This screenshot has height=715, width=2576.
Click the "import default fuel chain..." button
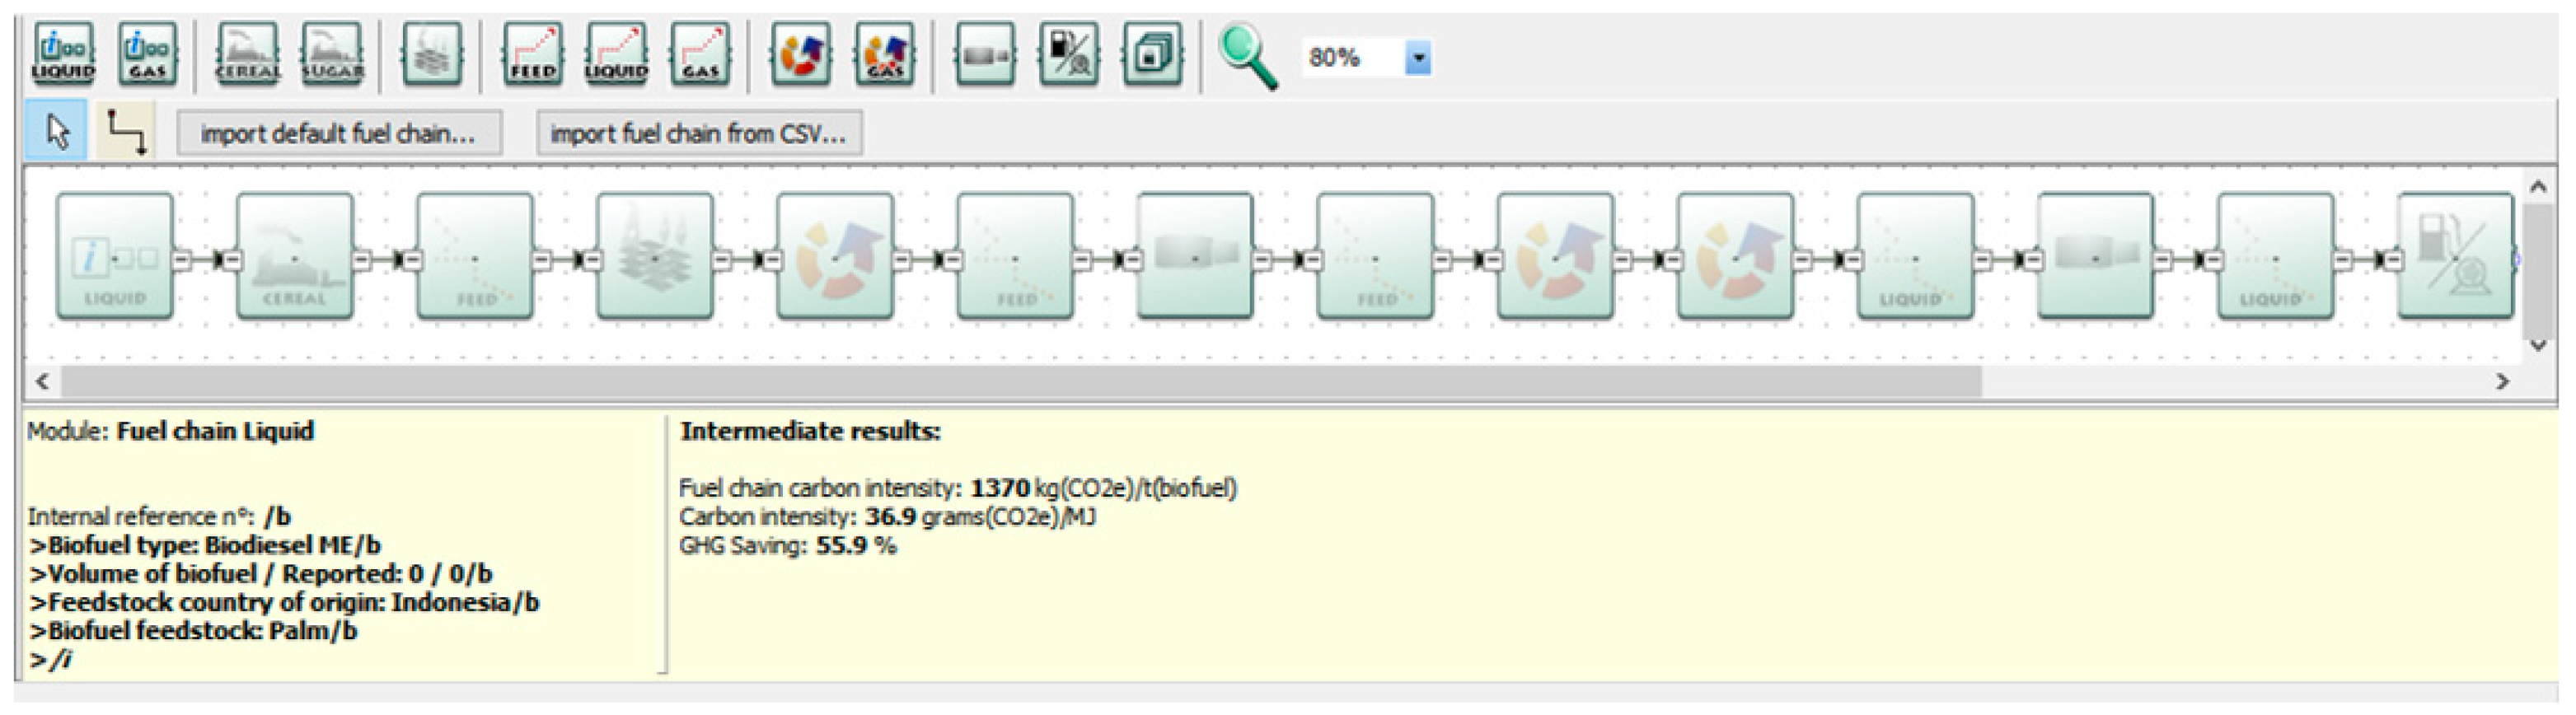(x=339, y=133)
